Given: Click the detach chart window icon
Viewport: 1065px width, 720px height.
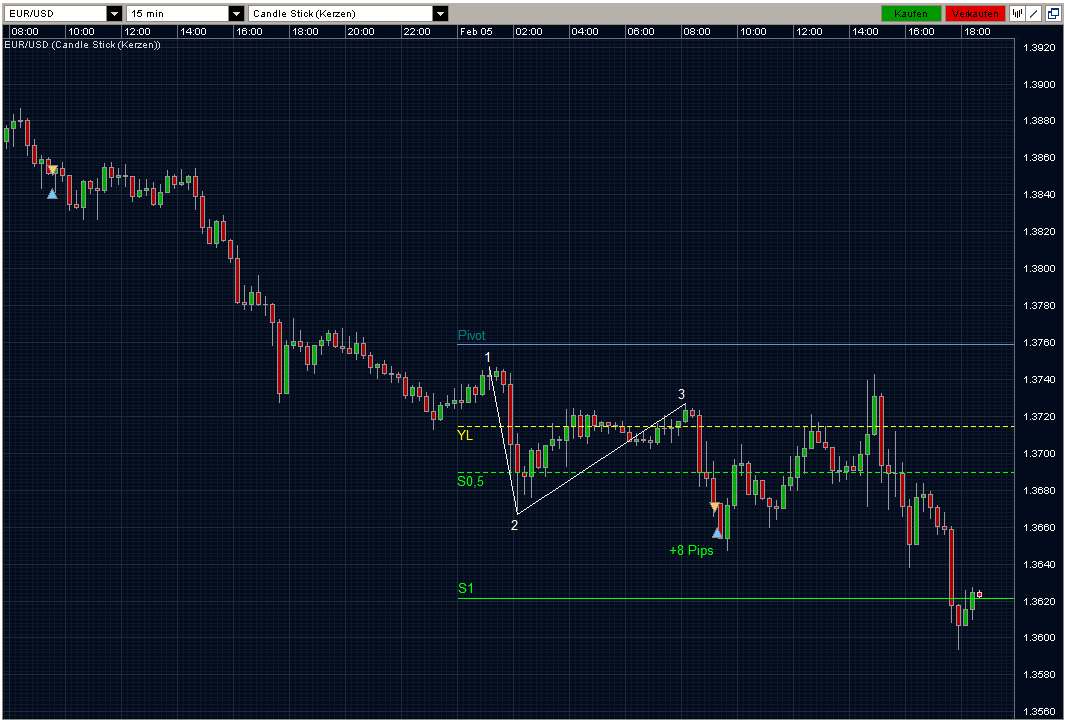Looking at the screenshot, I should pos(1051,14).
